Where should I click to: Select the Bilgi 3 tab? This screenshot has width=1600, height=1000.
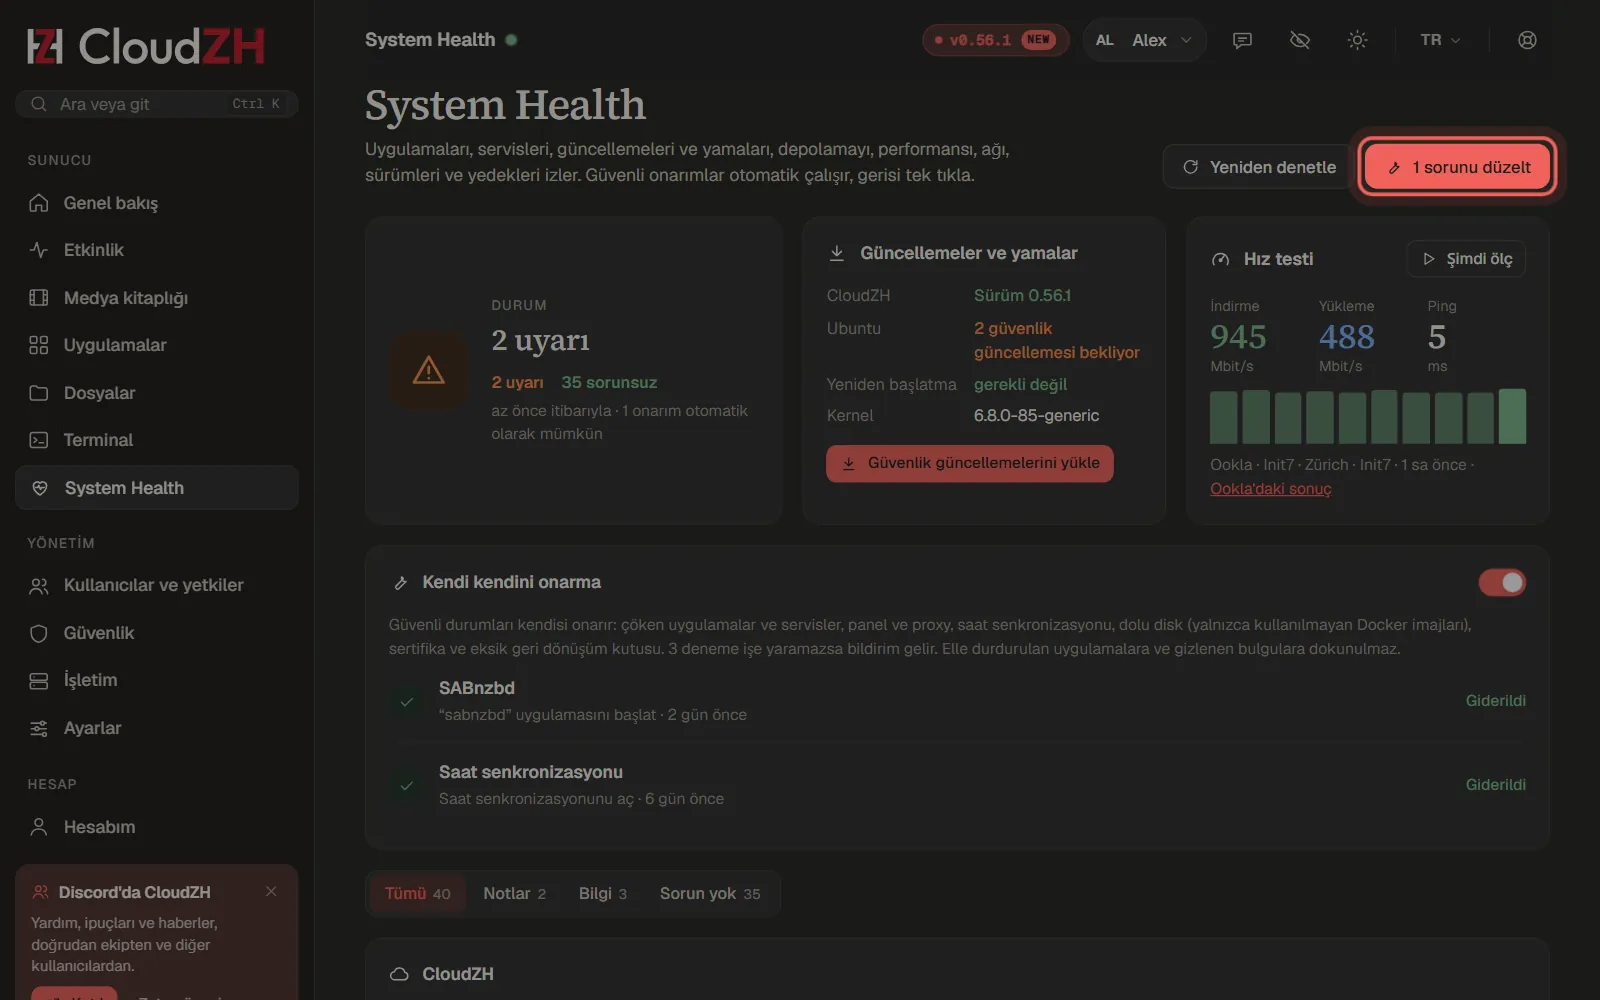click(x=603, y=894)
